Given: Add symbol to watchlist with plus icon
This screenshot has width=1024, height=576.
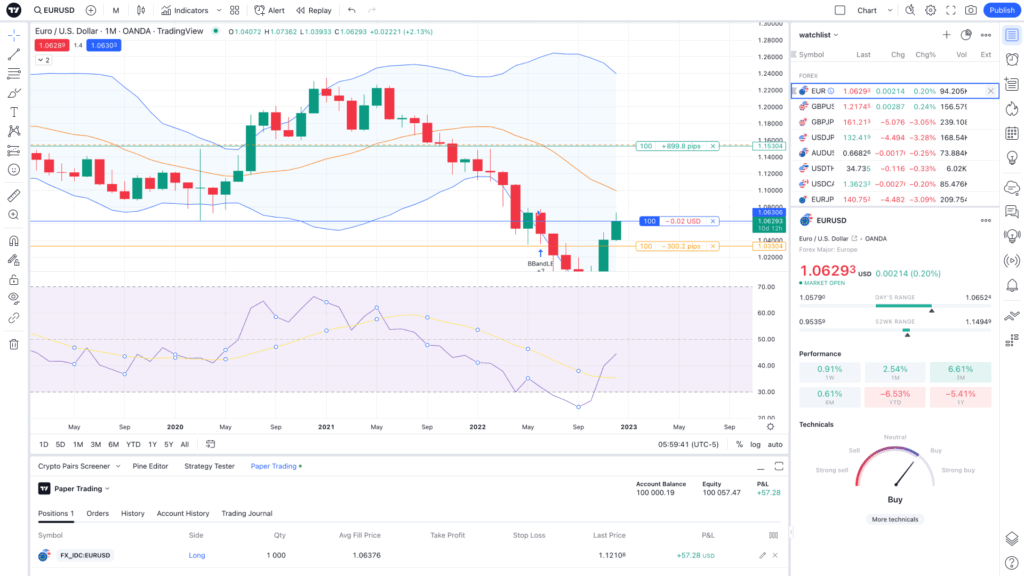Looking at the screenshot, I should 946,35.
